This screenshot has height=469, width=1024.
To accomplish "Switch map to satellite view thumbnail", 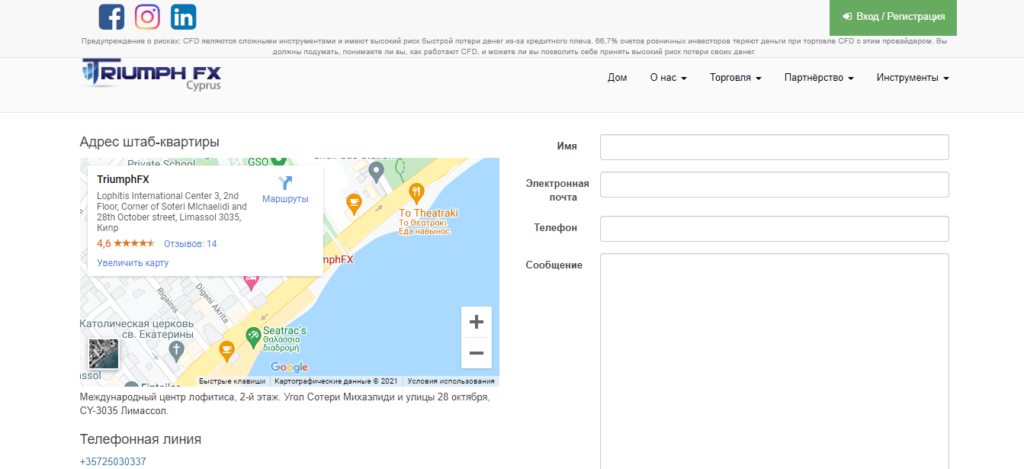I will [104, 353].
